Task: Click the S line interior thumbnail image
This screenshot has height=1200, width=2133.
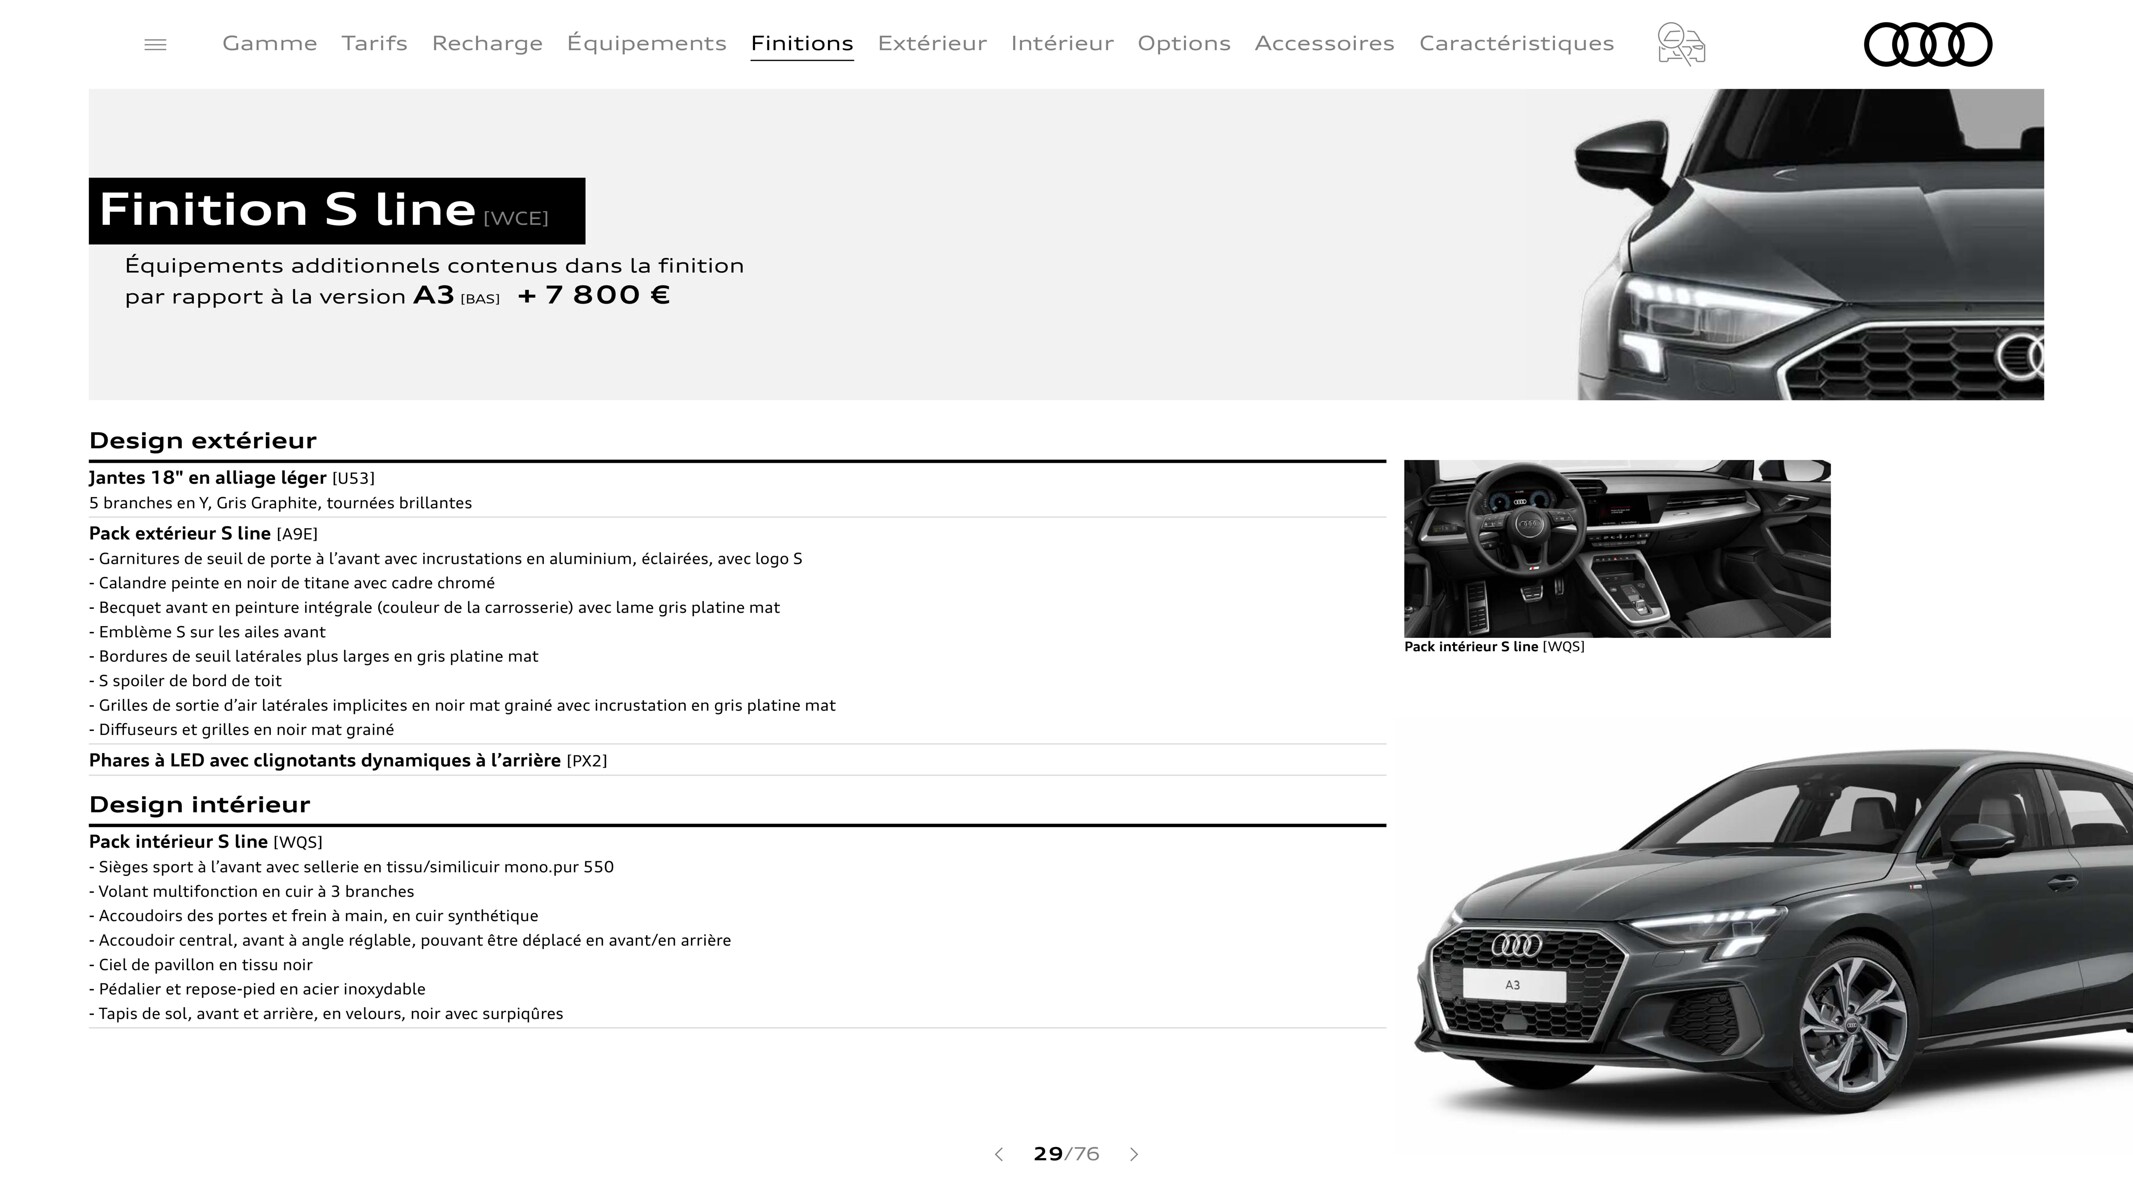Action: tap(1617, 548)
